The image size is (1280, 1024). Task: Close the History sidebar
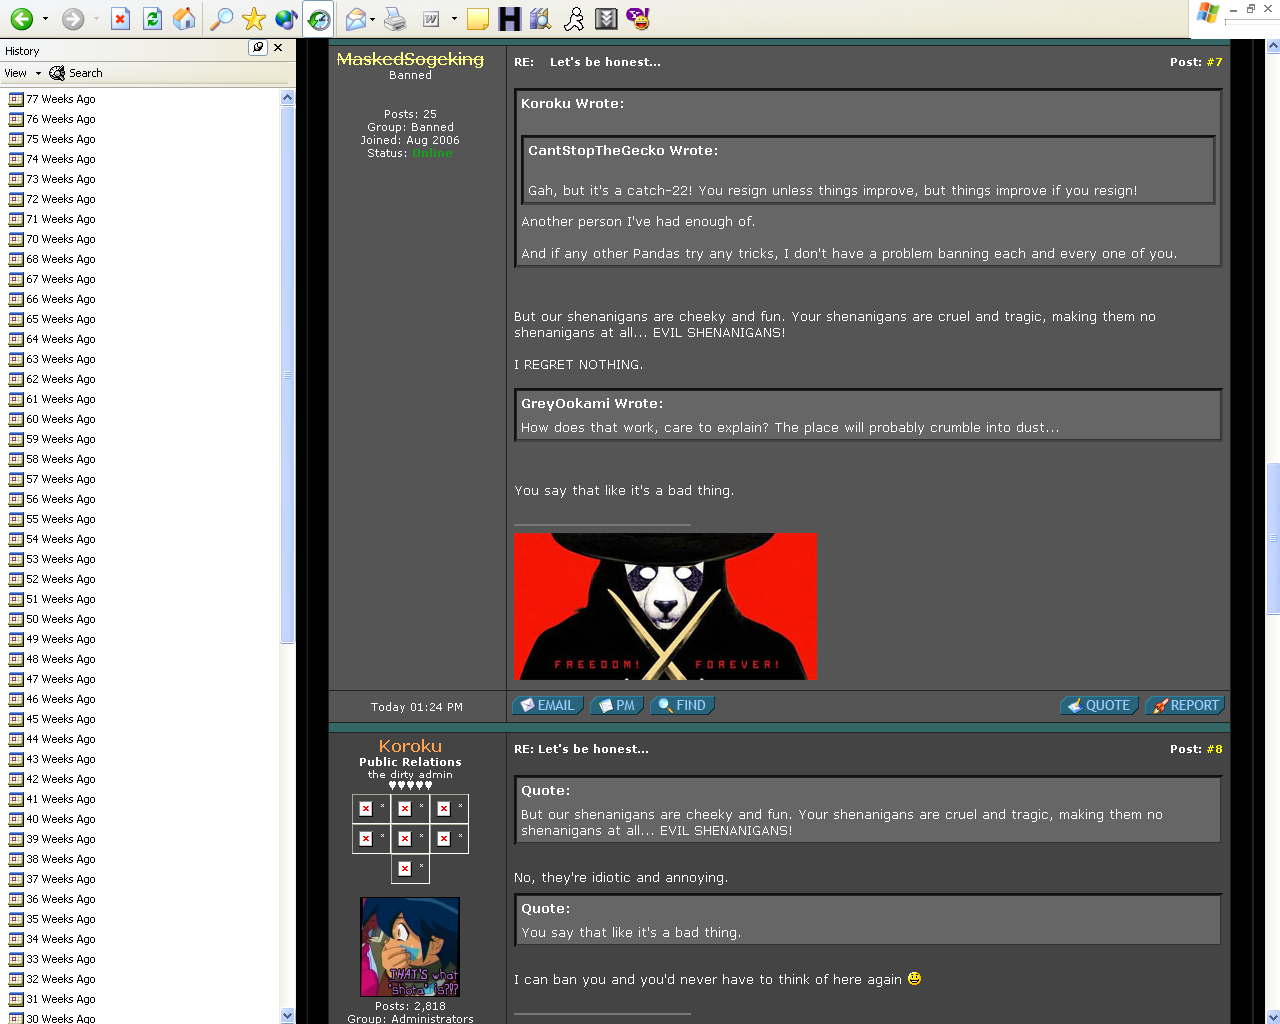278,47
